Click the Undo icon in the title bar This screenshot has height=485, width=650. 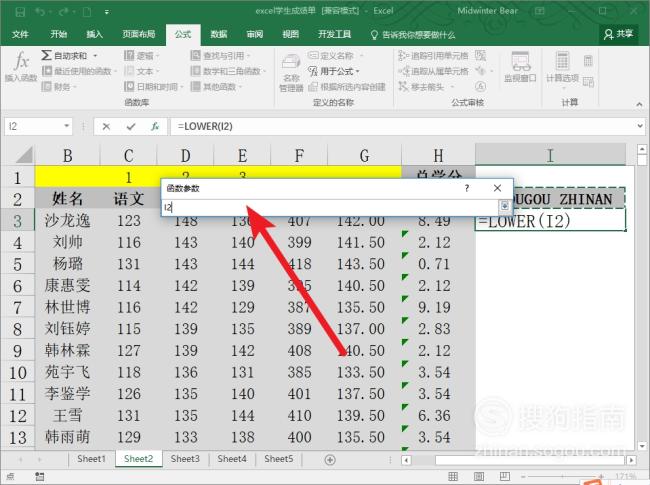pos(40,12)
